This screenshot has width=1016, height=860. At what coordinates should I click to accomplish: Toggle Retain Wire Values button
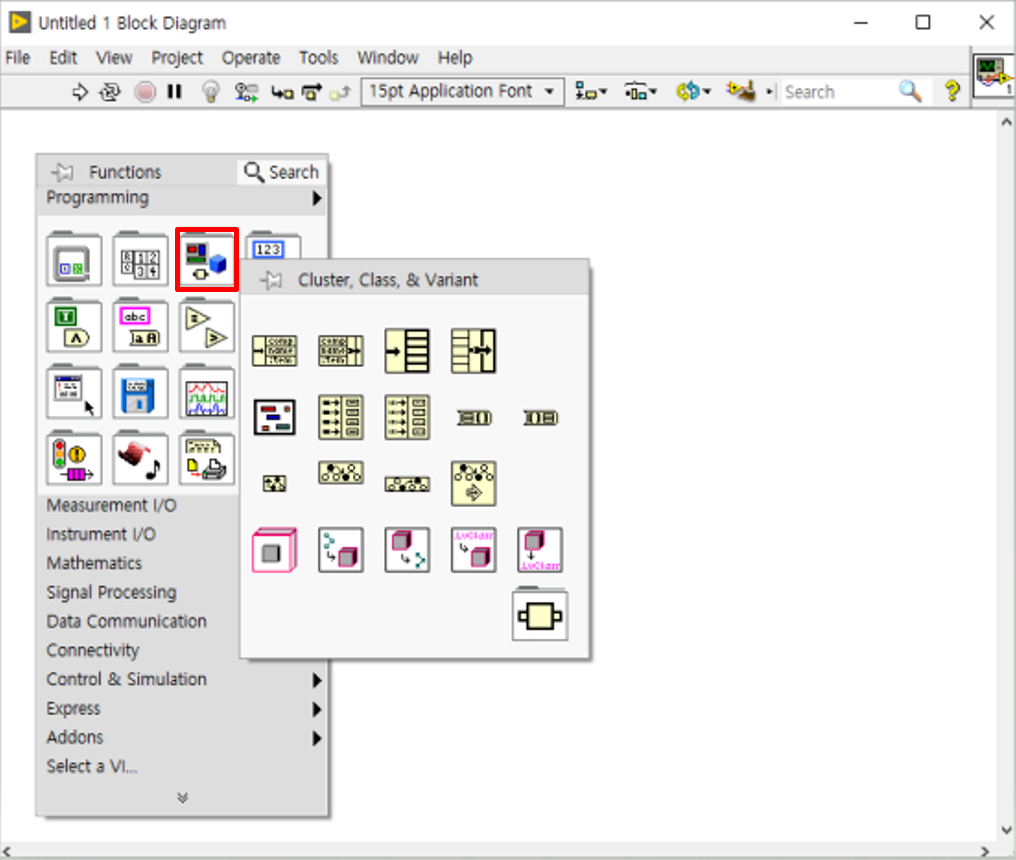(x=246, y=92)
